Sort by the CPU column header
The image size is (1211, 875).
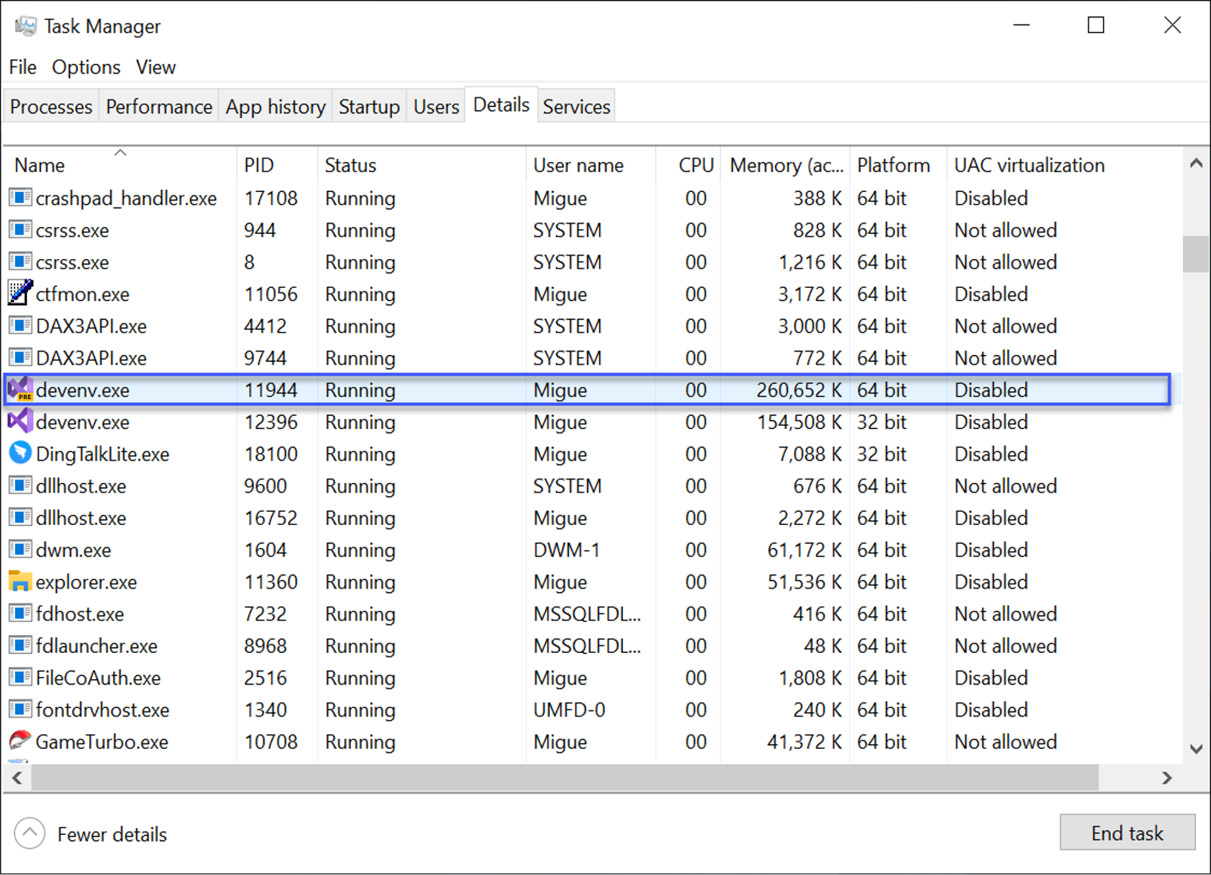(x=689, y=165)
